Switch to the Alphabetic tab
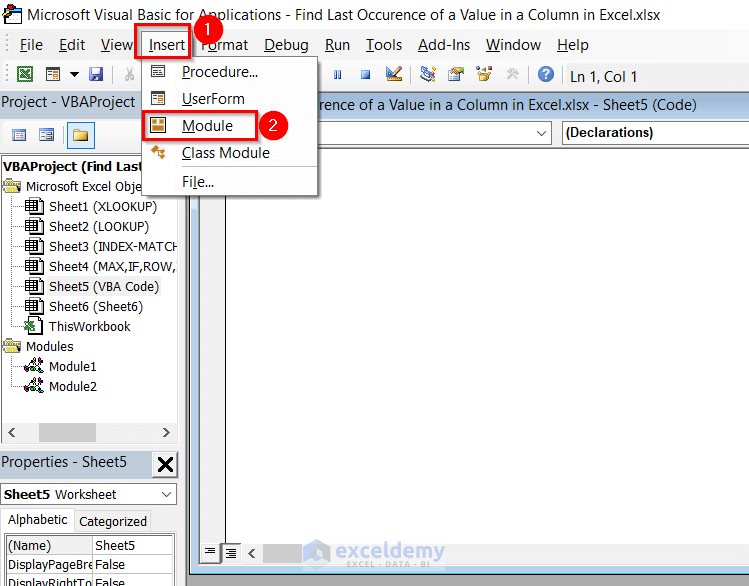The width and height of the screenshot is (749, 586). pos(37,520)
